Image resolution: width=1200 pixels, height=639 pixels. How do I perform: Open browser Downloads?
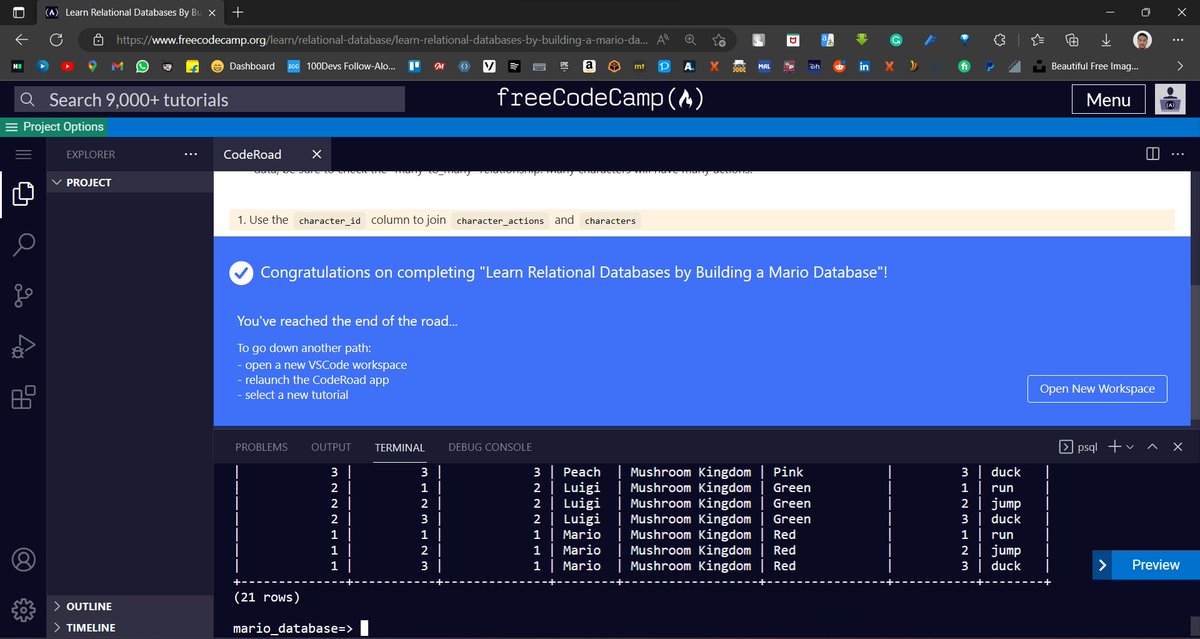click(x=1107, y=39)
